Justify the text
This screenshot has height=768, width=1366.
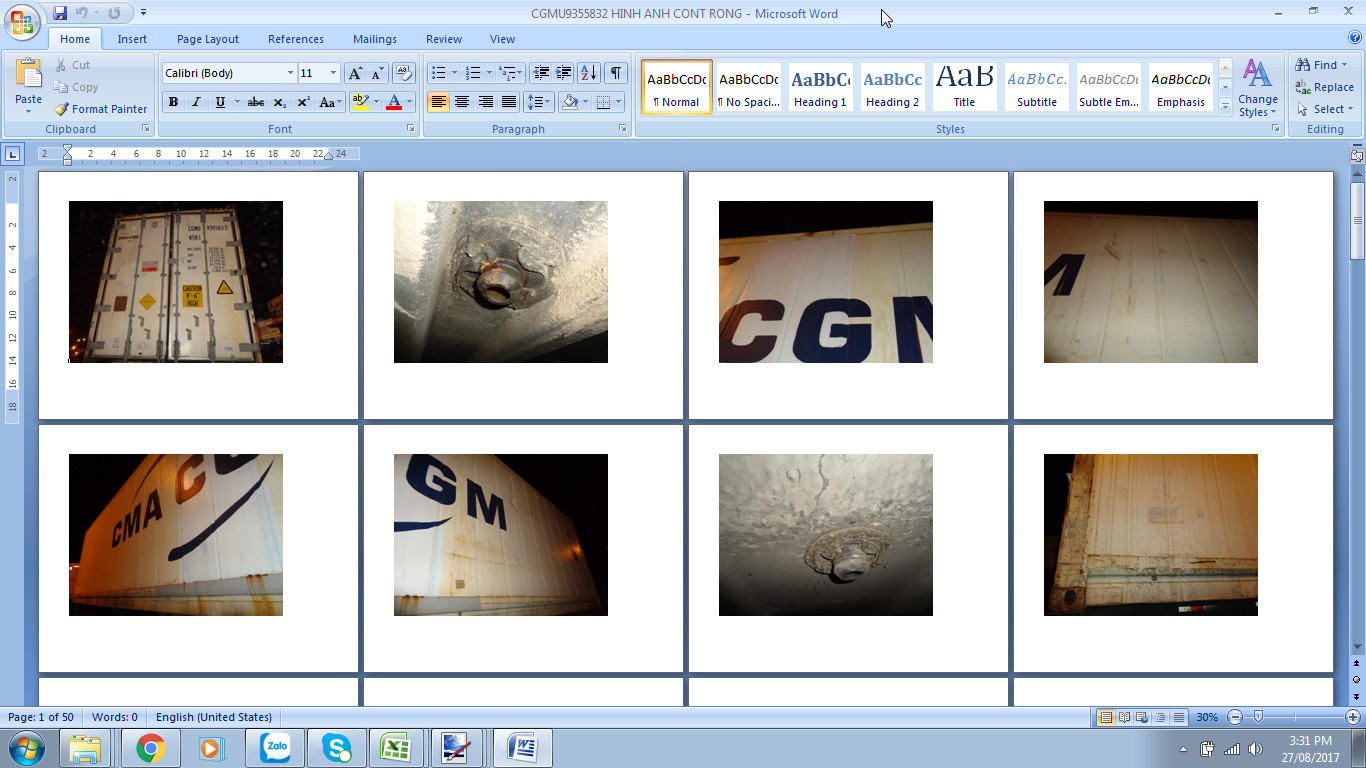pyautogui.click(x=509, y=102)
